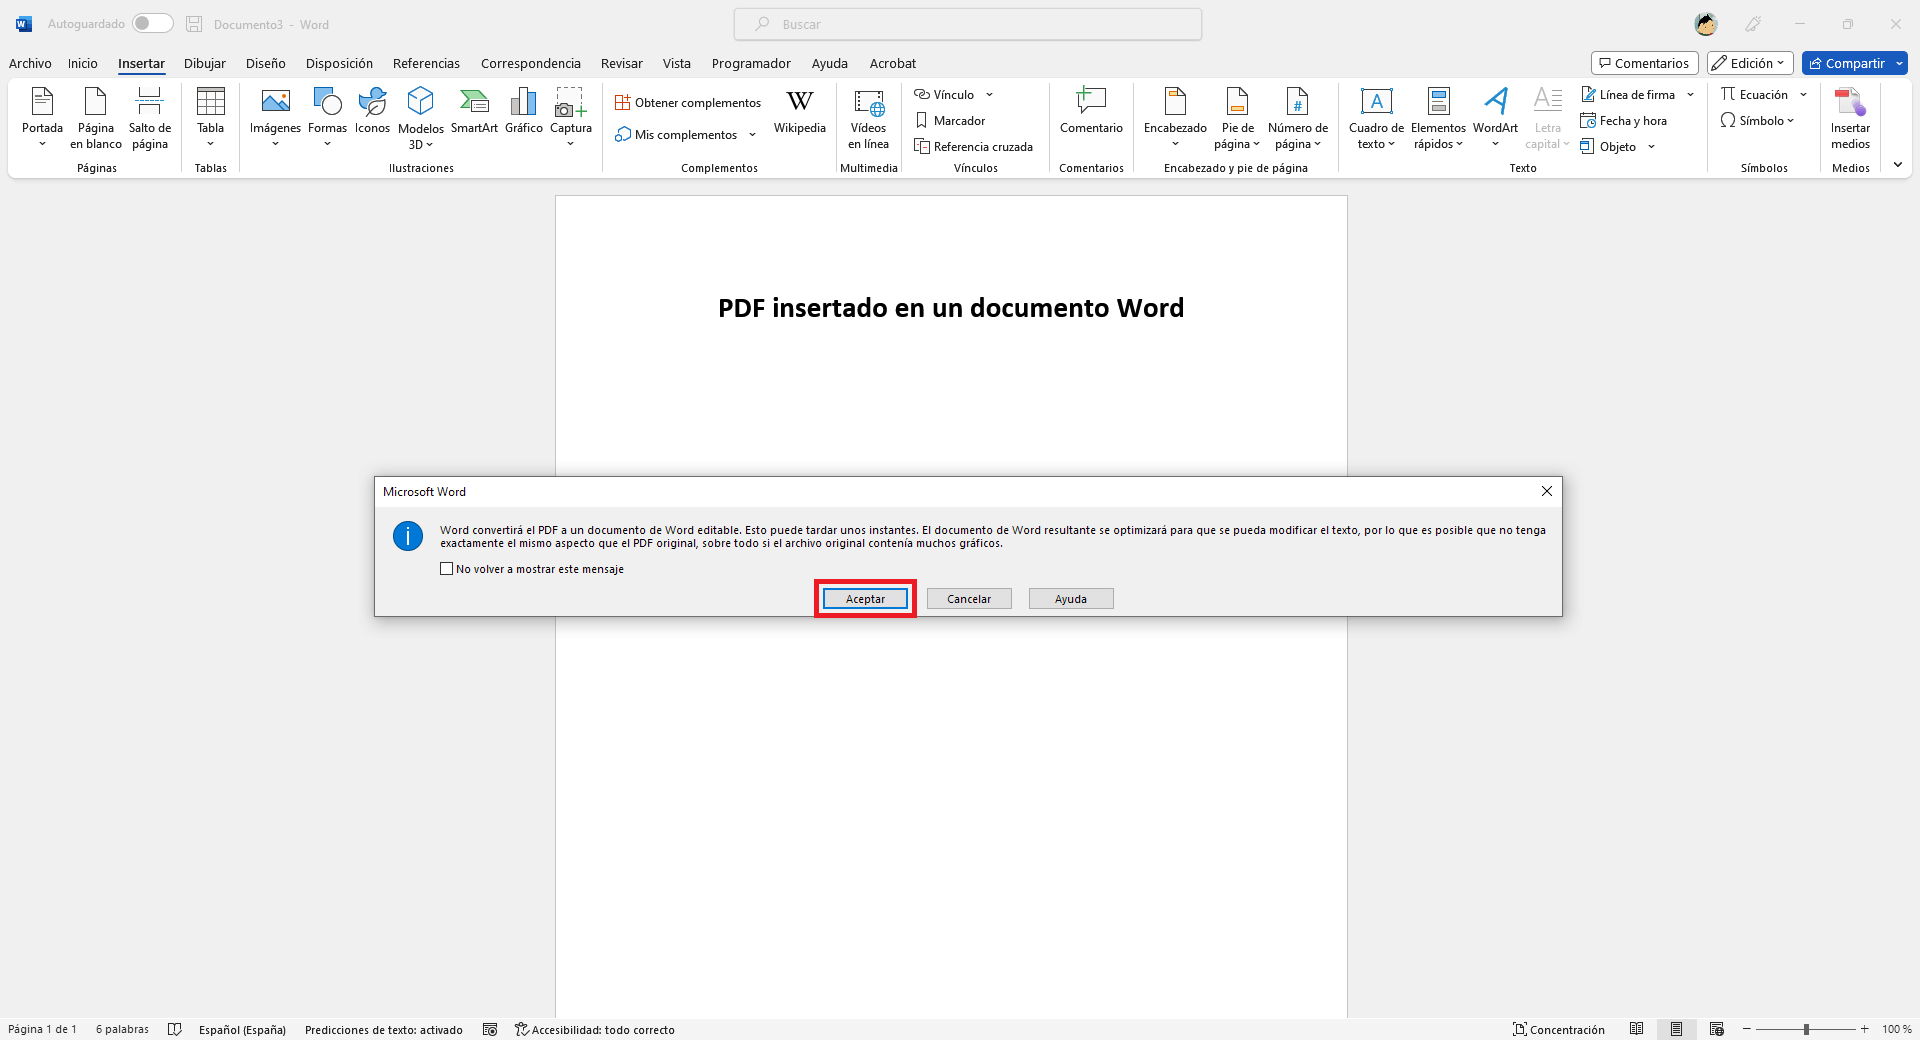Screen dimensions: 1920x1040
Task: Open the Disposición ribbon tab
Action: [339, 63]
